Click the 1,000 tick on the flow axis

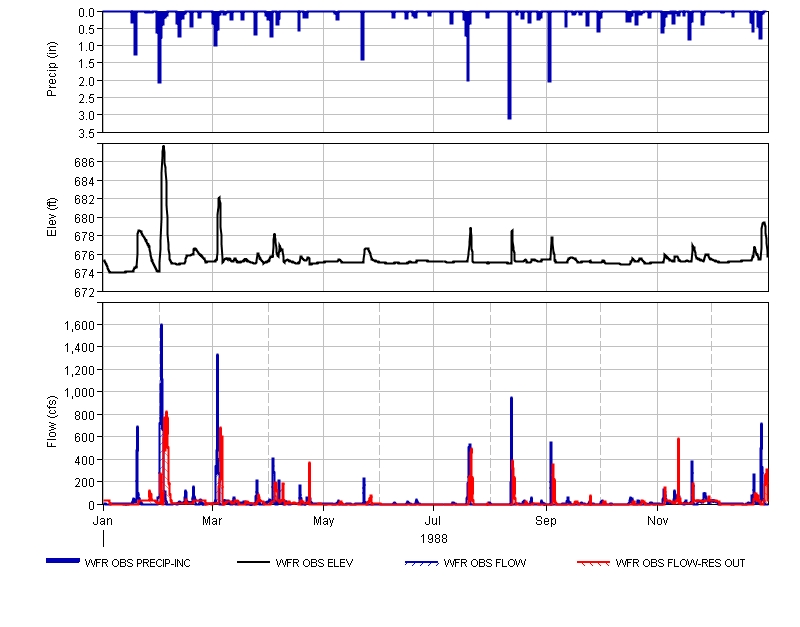80,392
